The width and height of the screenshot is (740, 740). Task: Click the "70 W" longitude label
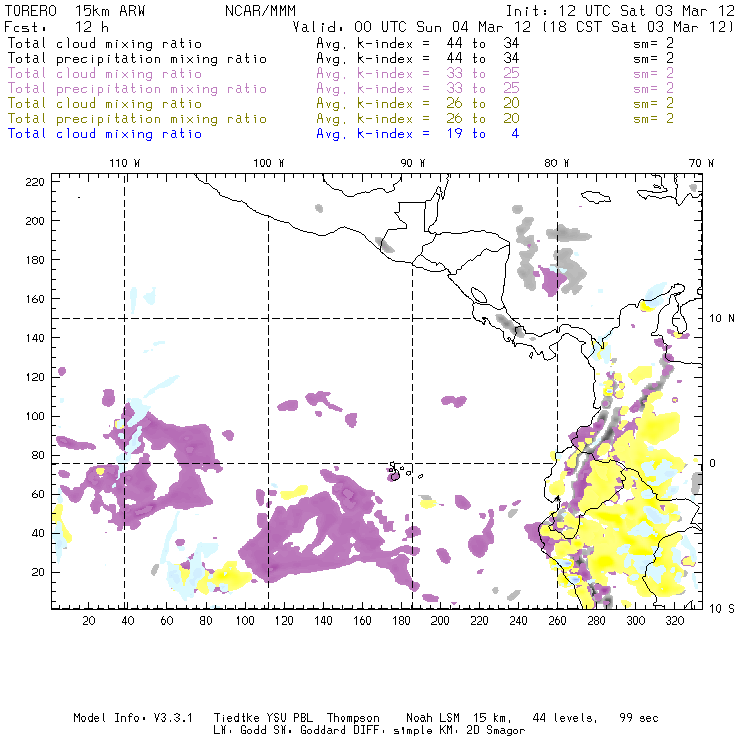701,163
